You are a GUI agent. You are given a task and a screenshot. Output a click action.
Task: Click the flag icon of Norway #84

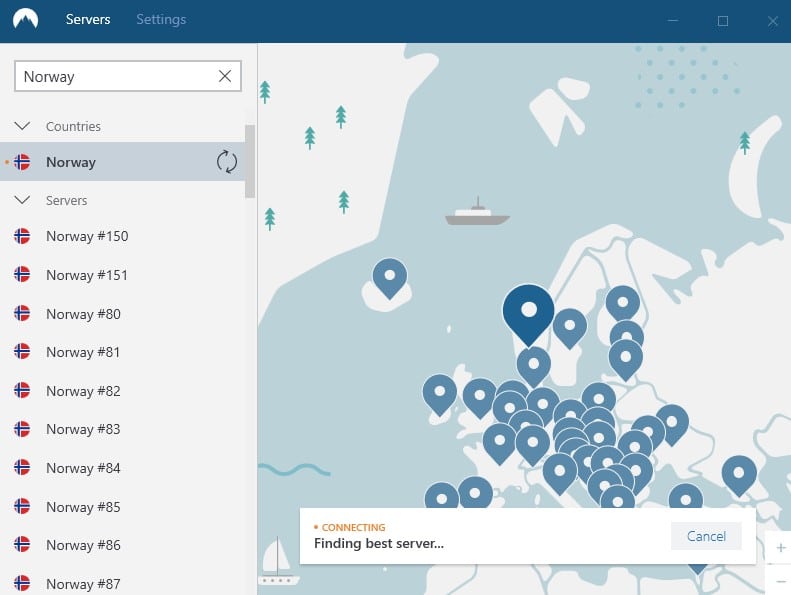[x=22, y=467]
